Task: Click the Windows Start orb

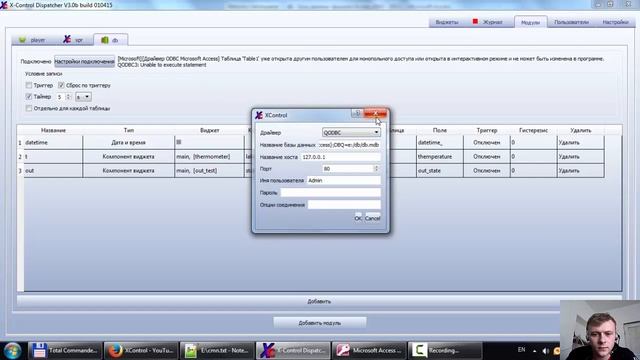Action: click(12, 351)
